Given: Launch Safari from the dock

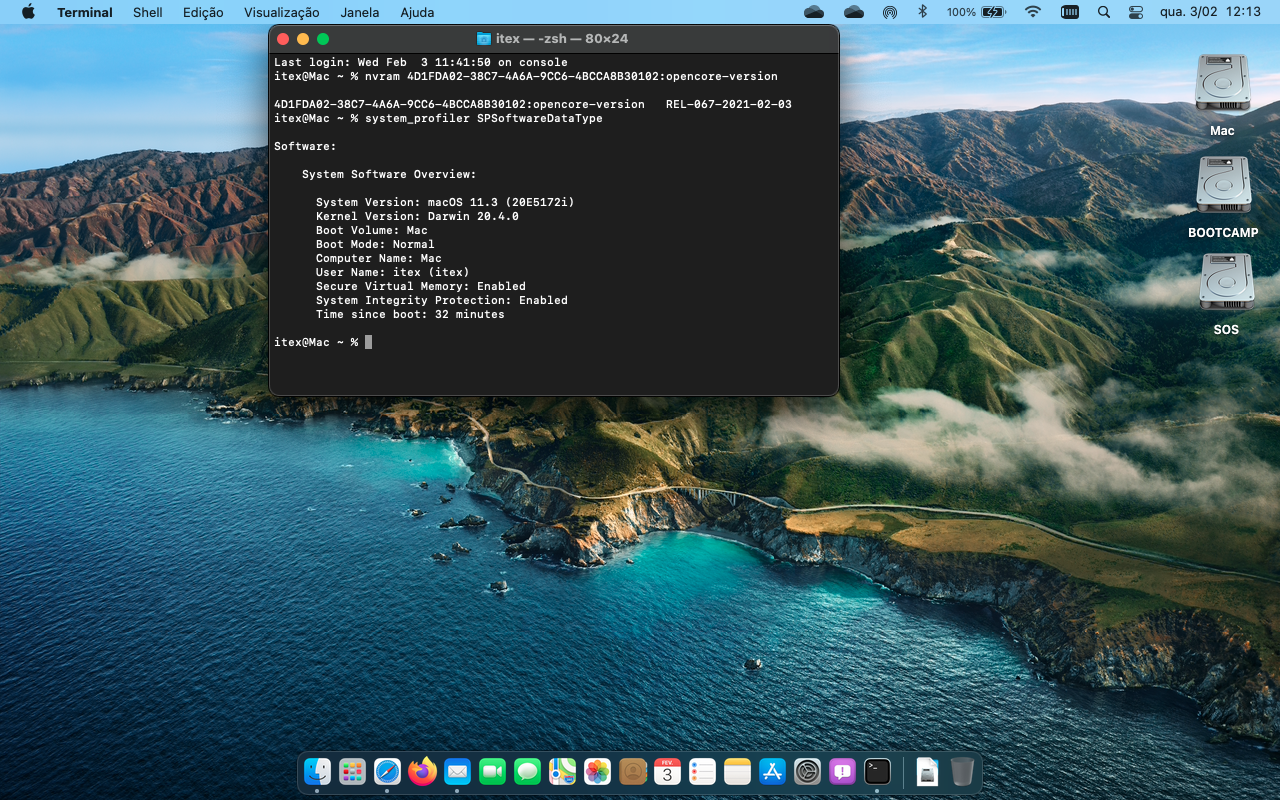Looking at the screenshot, I should pos(387,771).
